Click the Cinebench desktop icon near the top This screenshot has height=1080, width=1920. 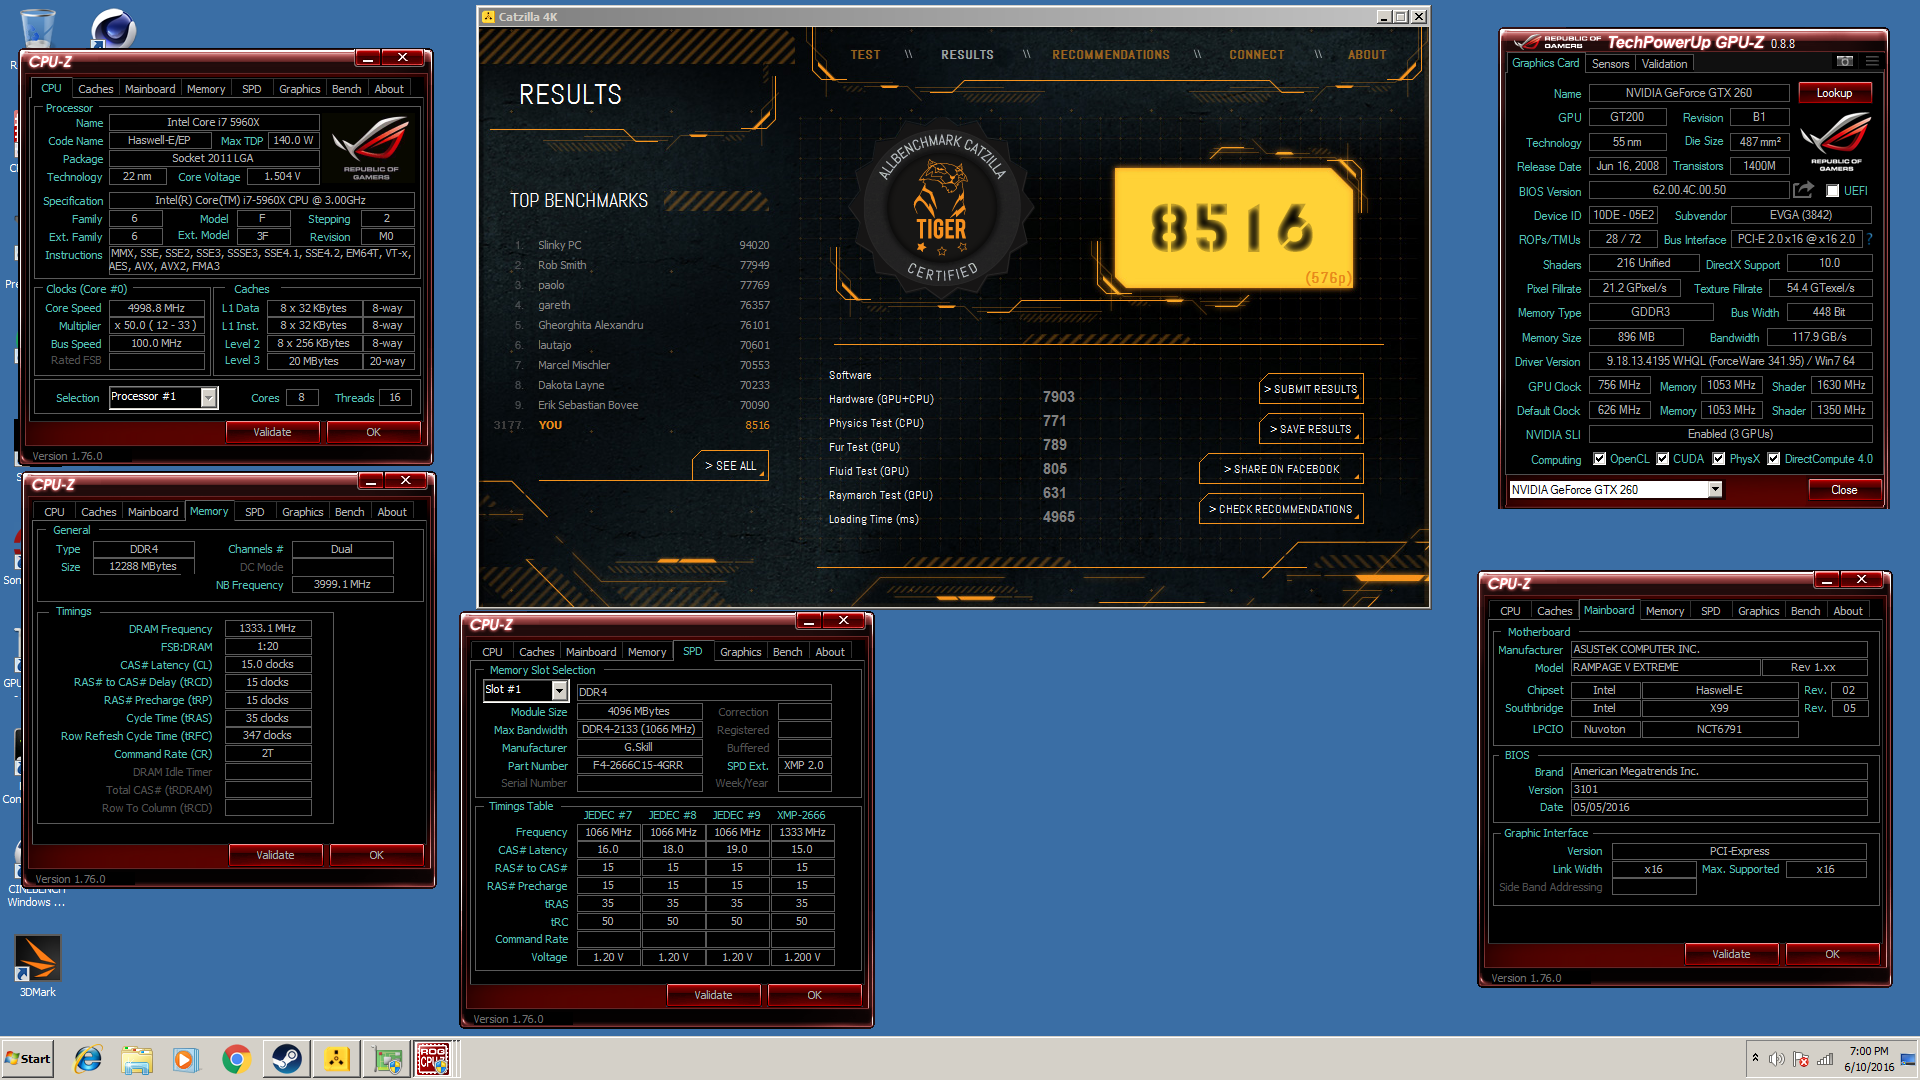click(112, 28)
